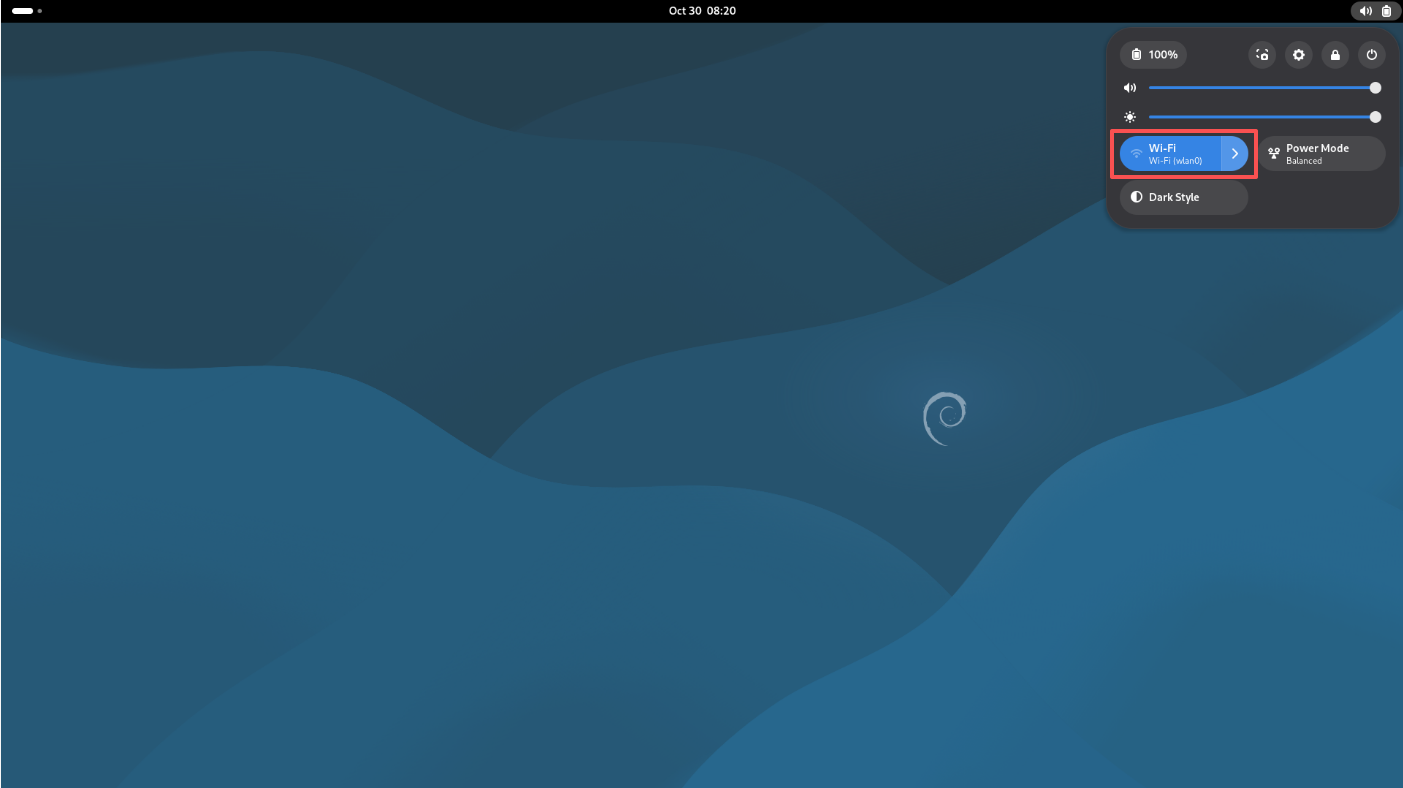
Task: Open the clock and calendar menu
Action: pyautogui.click(x=701, y=11)
